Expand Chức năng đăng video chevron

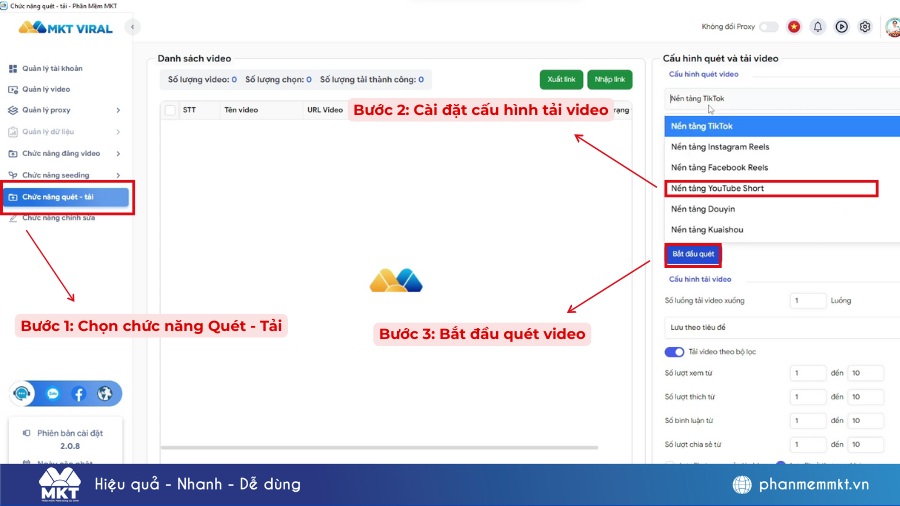coord(118,154)
